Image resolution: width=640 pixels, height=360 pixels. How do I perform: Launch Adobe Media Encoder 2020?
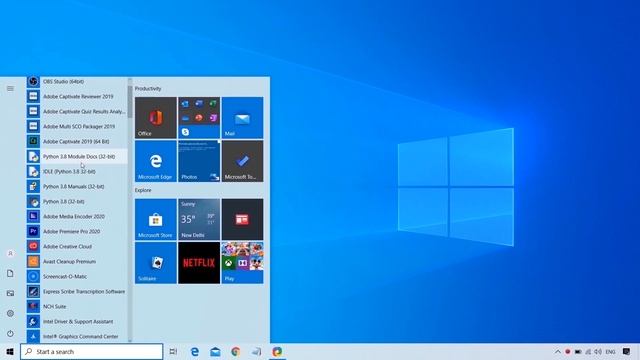point(77,216)
